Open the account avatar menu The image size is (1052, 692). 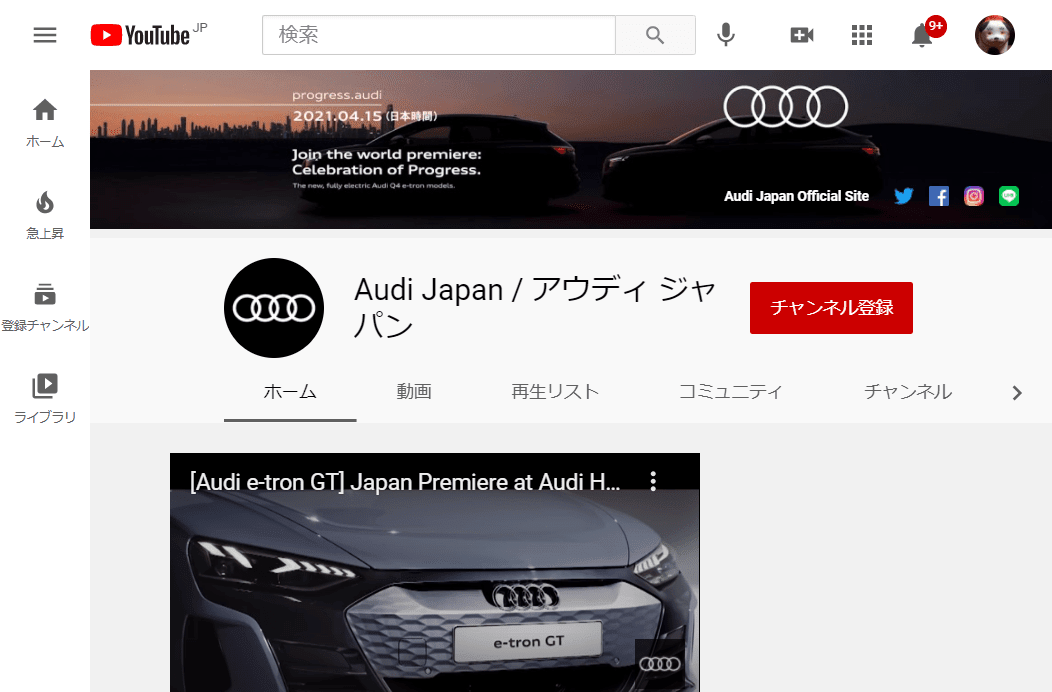994,35
